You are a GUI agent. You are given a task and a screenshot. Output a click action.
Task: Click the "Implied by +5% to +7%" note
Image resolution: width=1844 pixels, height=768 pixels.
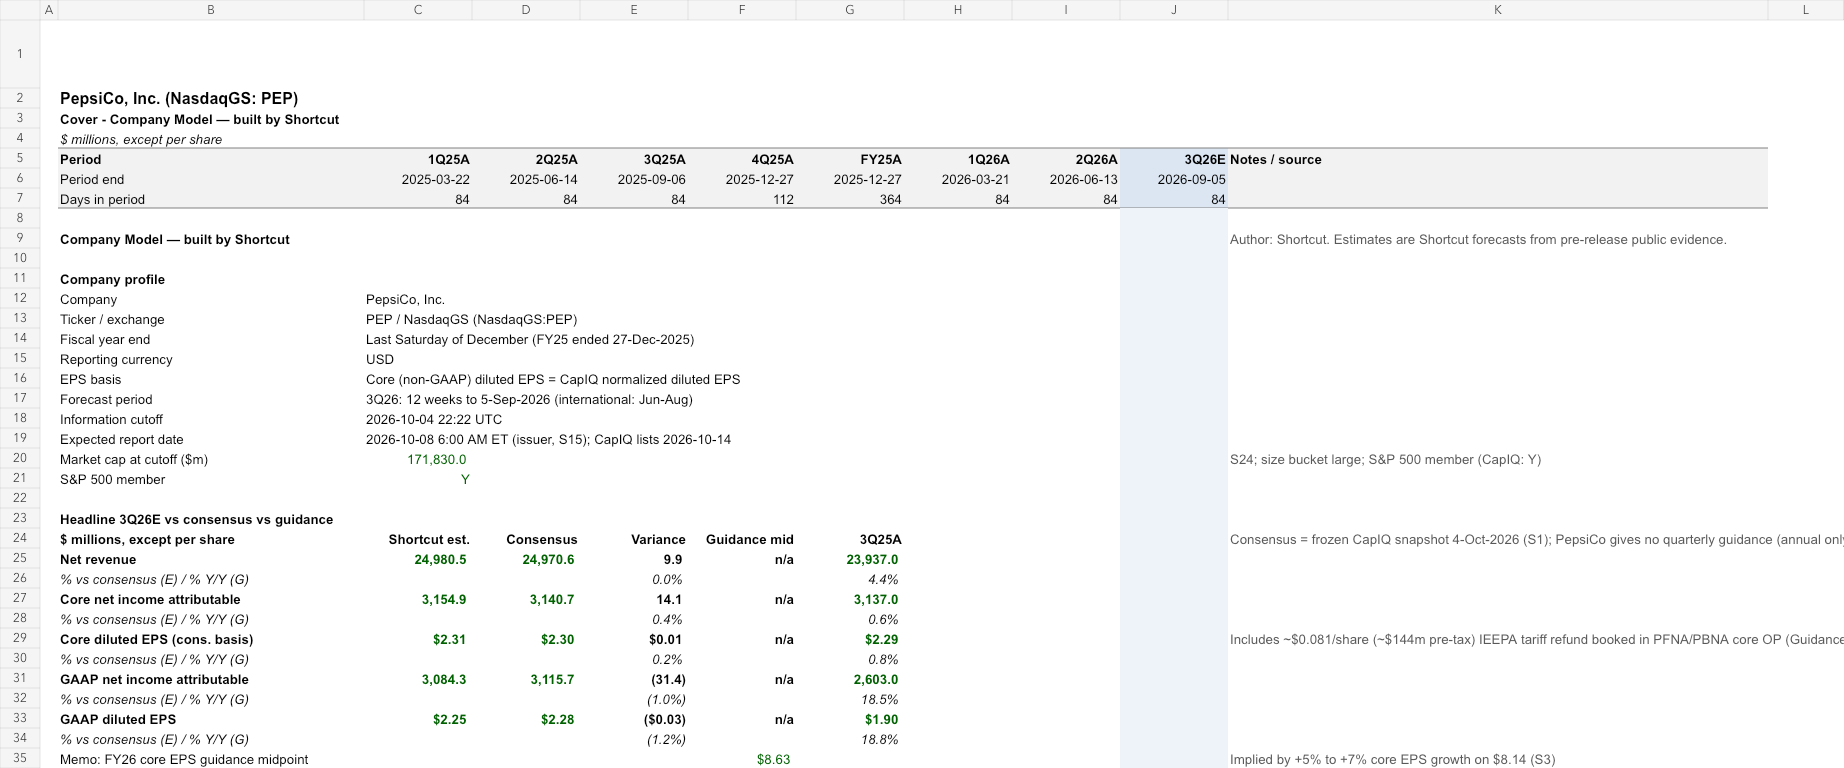pos(1393,759)
